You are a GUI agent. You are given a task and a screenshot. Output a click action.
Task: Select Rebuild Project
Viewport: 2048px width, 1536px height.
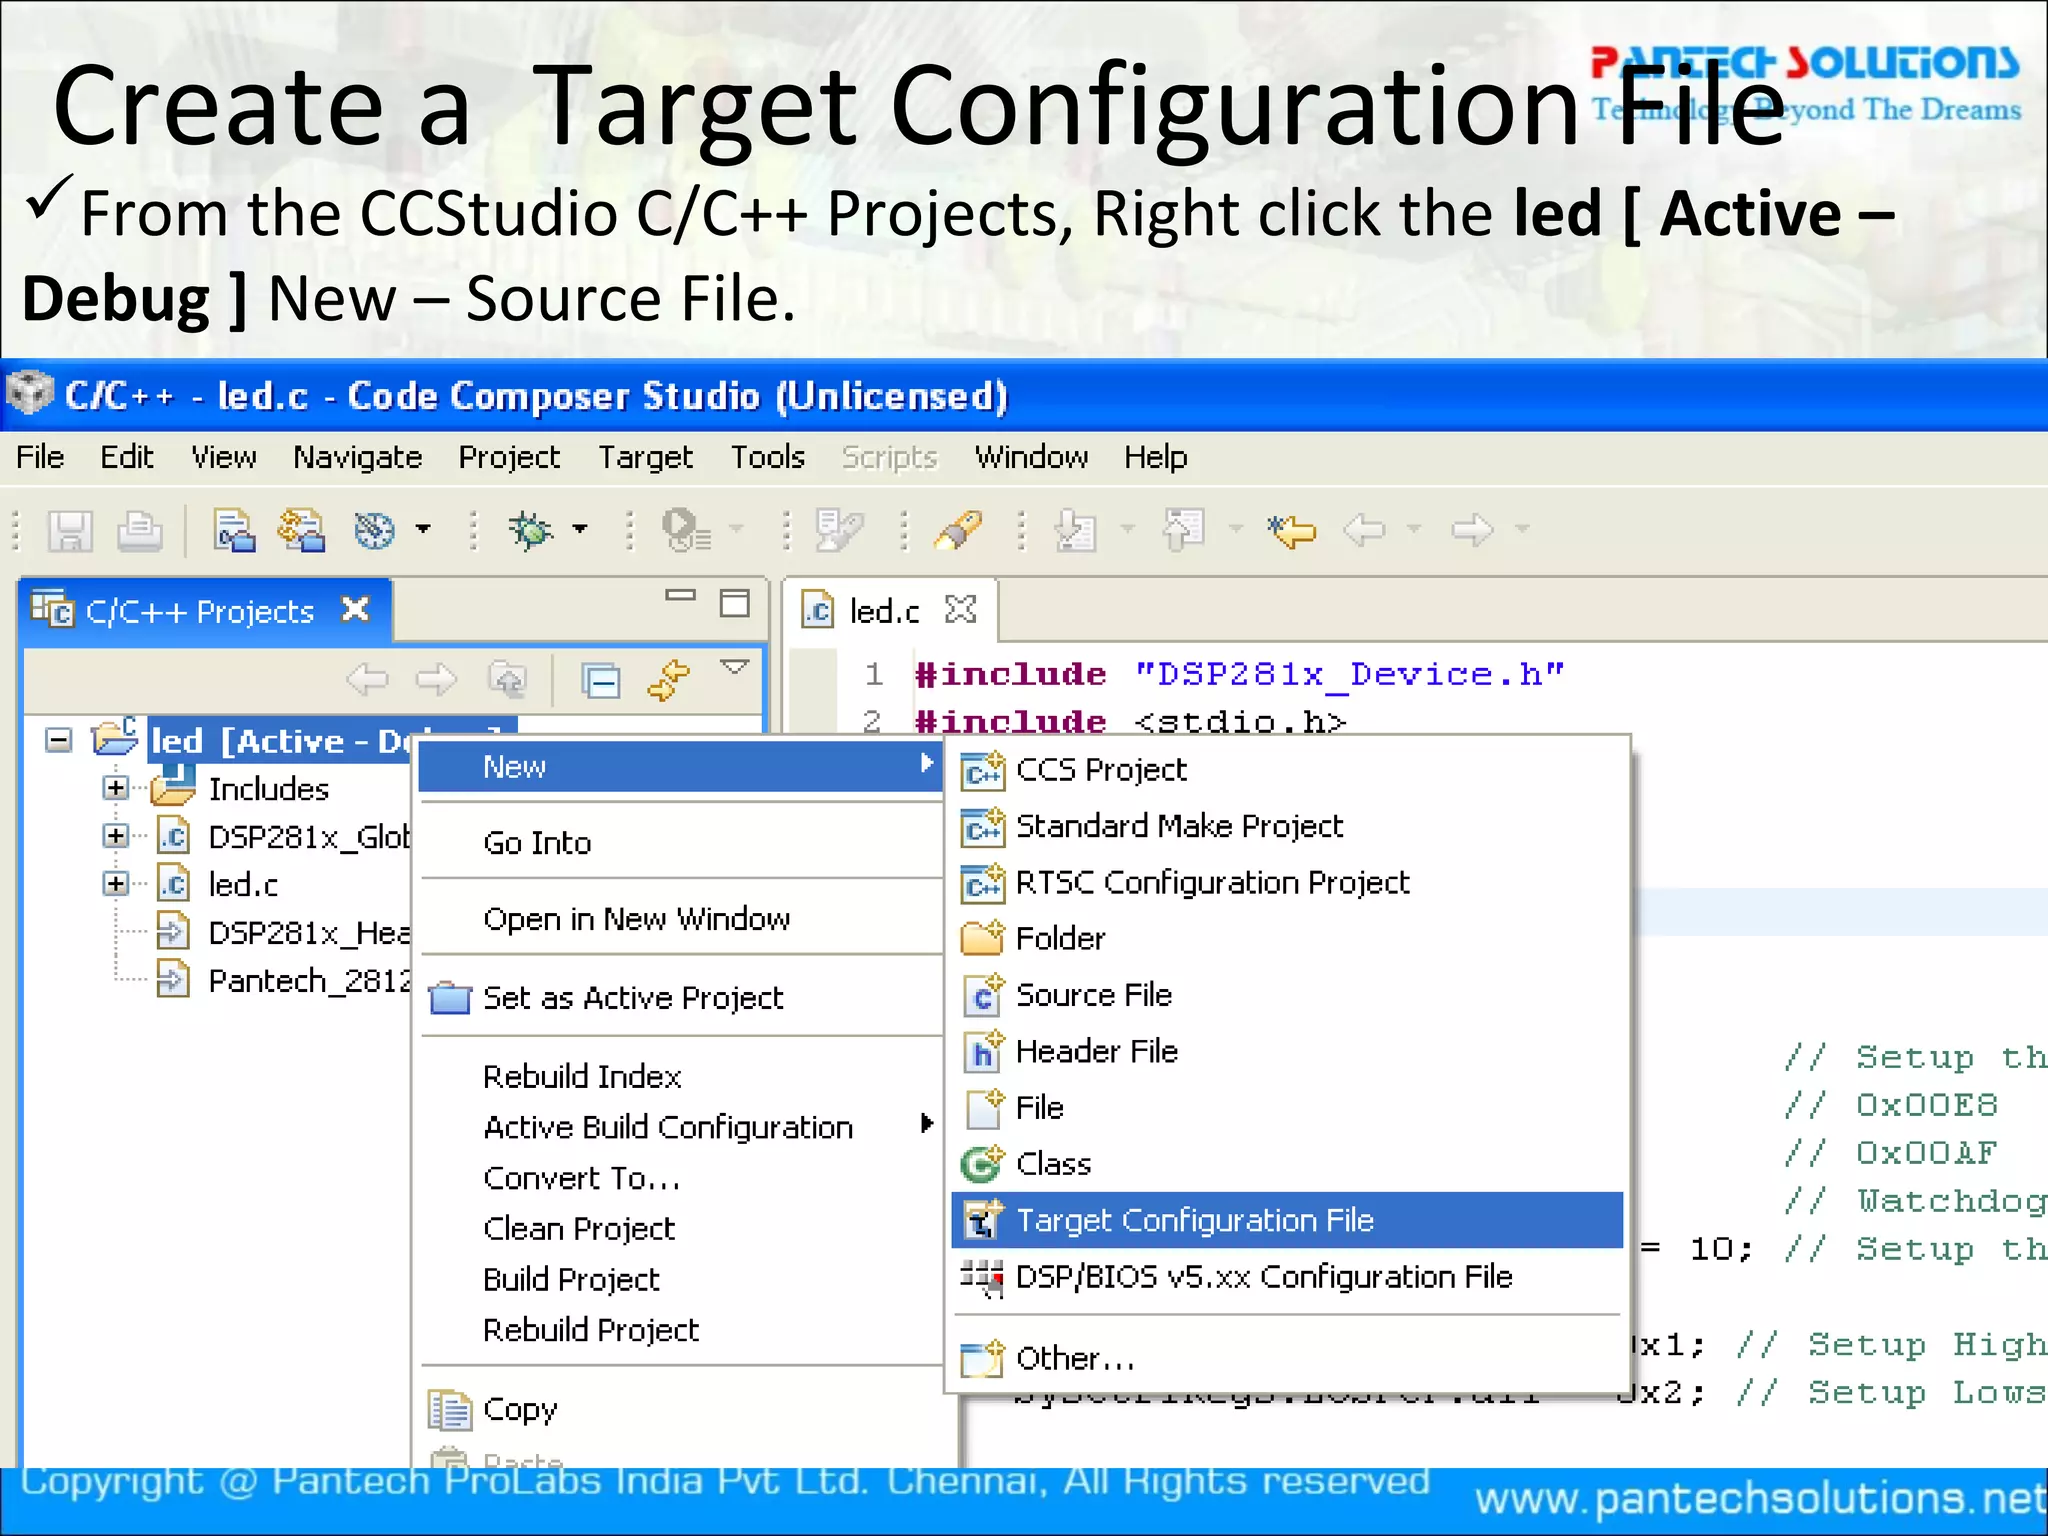pyautogui.click(x=680, y=1331)
